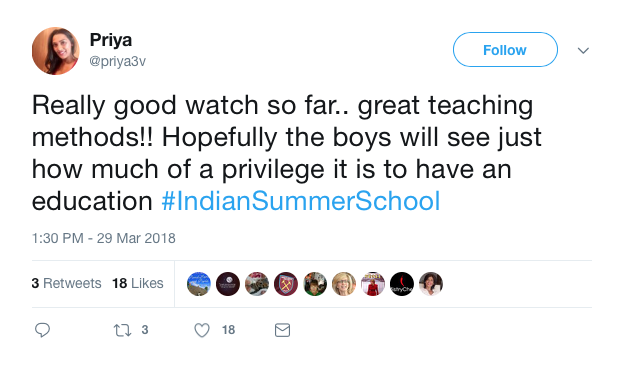Open the Priya display name
628x365 pixels.
click(111, 40)
